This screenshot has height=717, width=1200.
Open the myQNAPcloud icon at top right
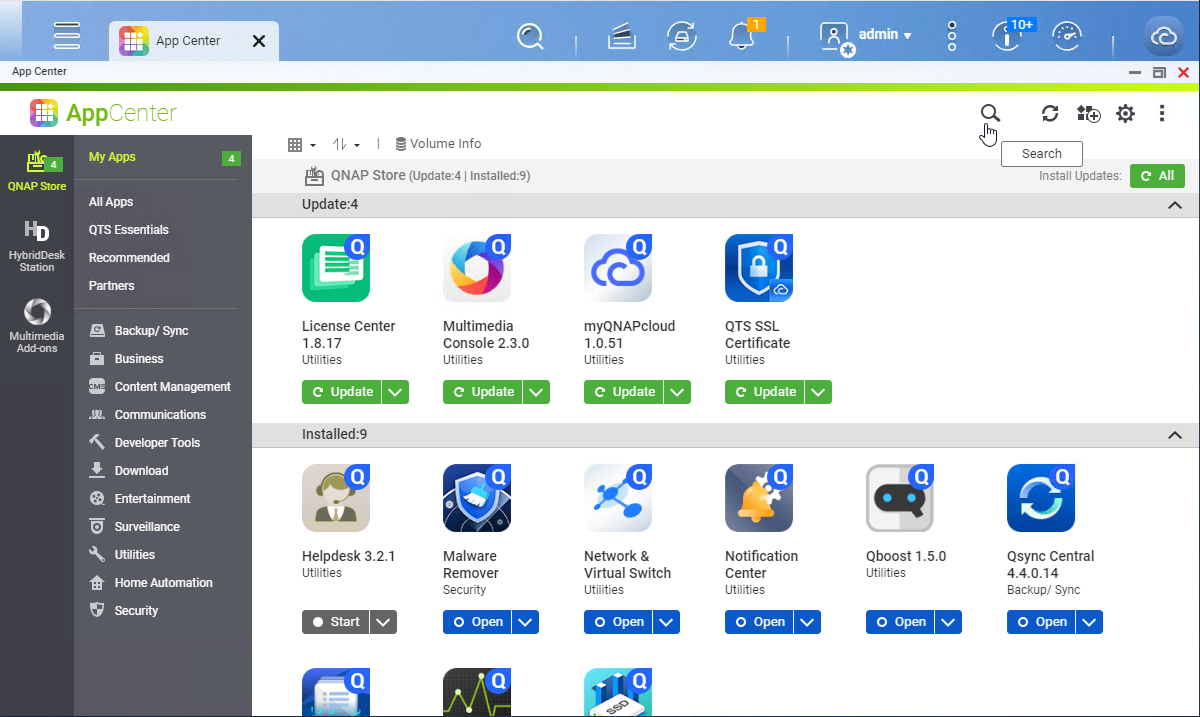1164,37
